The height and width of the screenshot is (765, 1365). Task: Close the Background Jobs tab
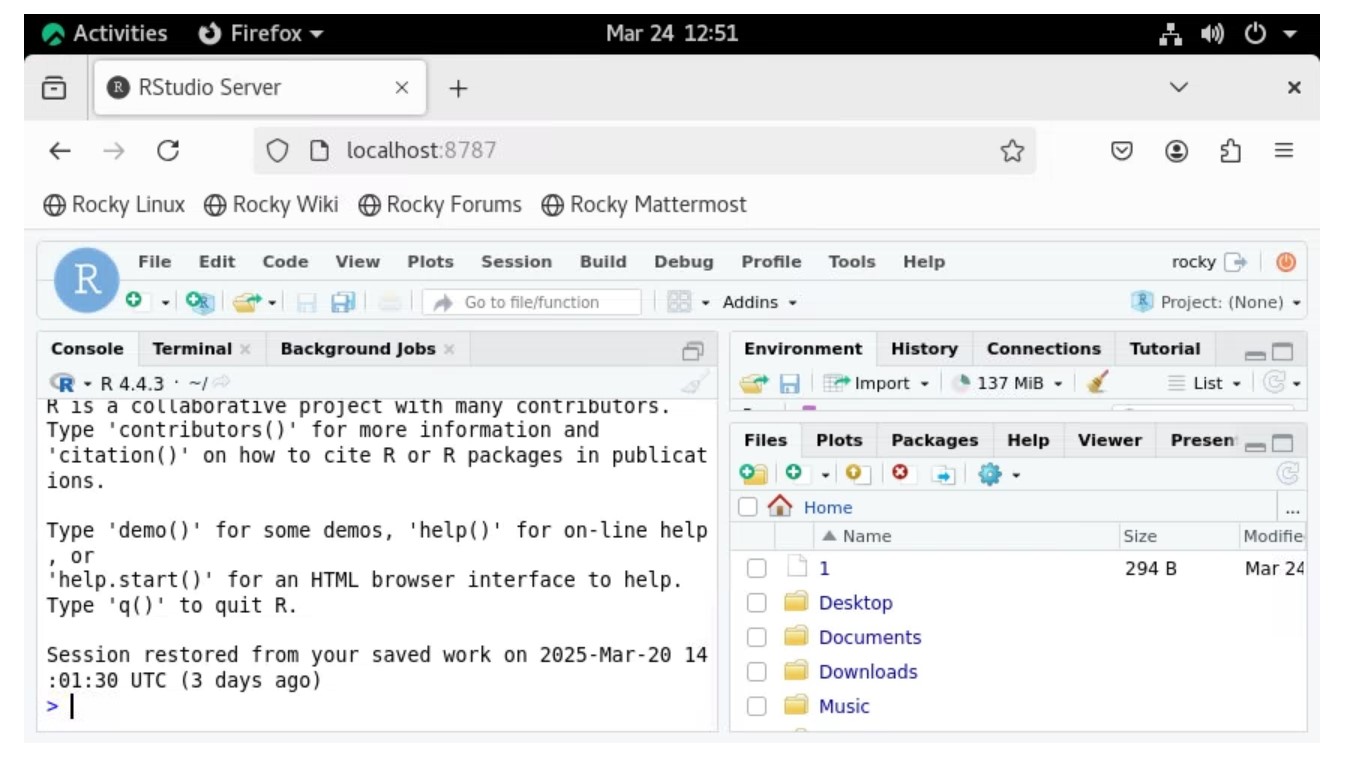[x=449, y=349]
